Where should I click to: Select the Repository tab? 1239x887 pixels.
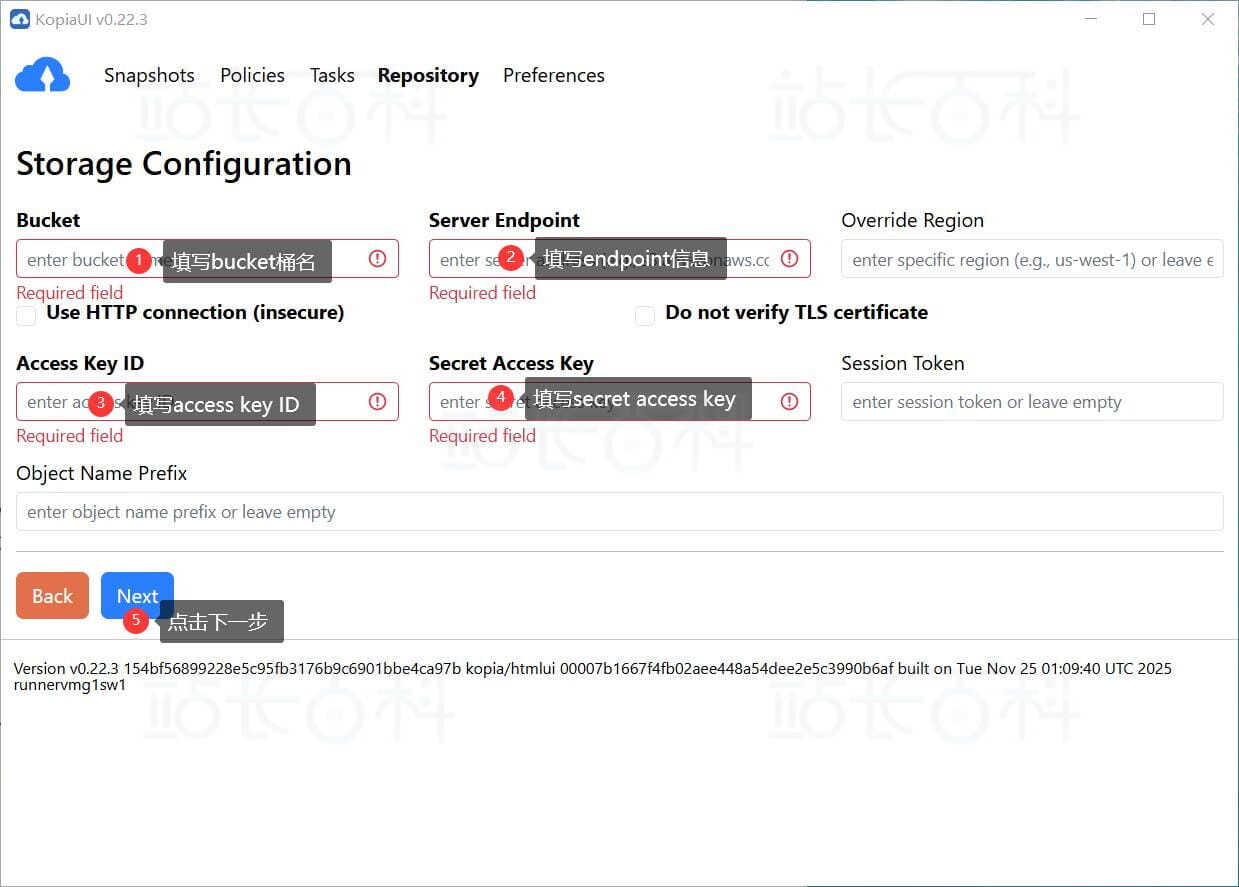(x=428, y=75)
